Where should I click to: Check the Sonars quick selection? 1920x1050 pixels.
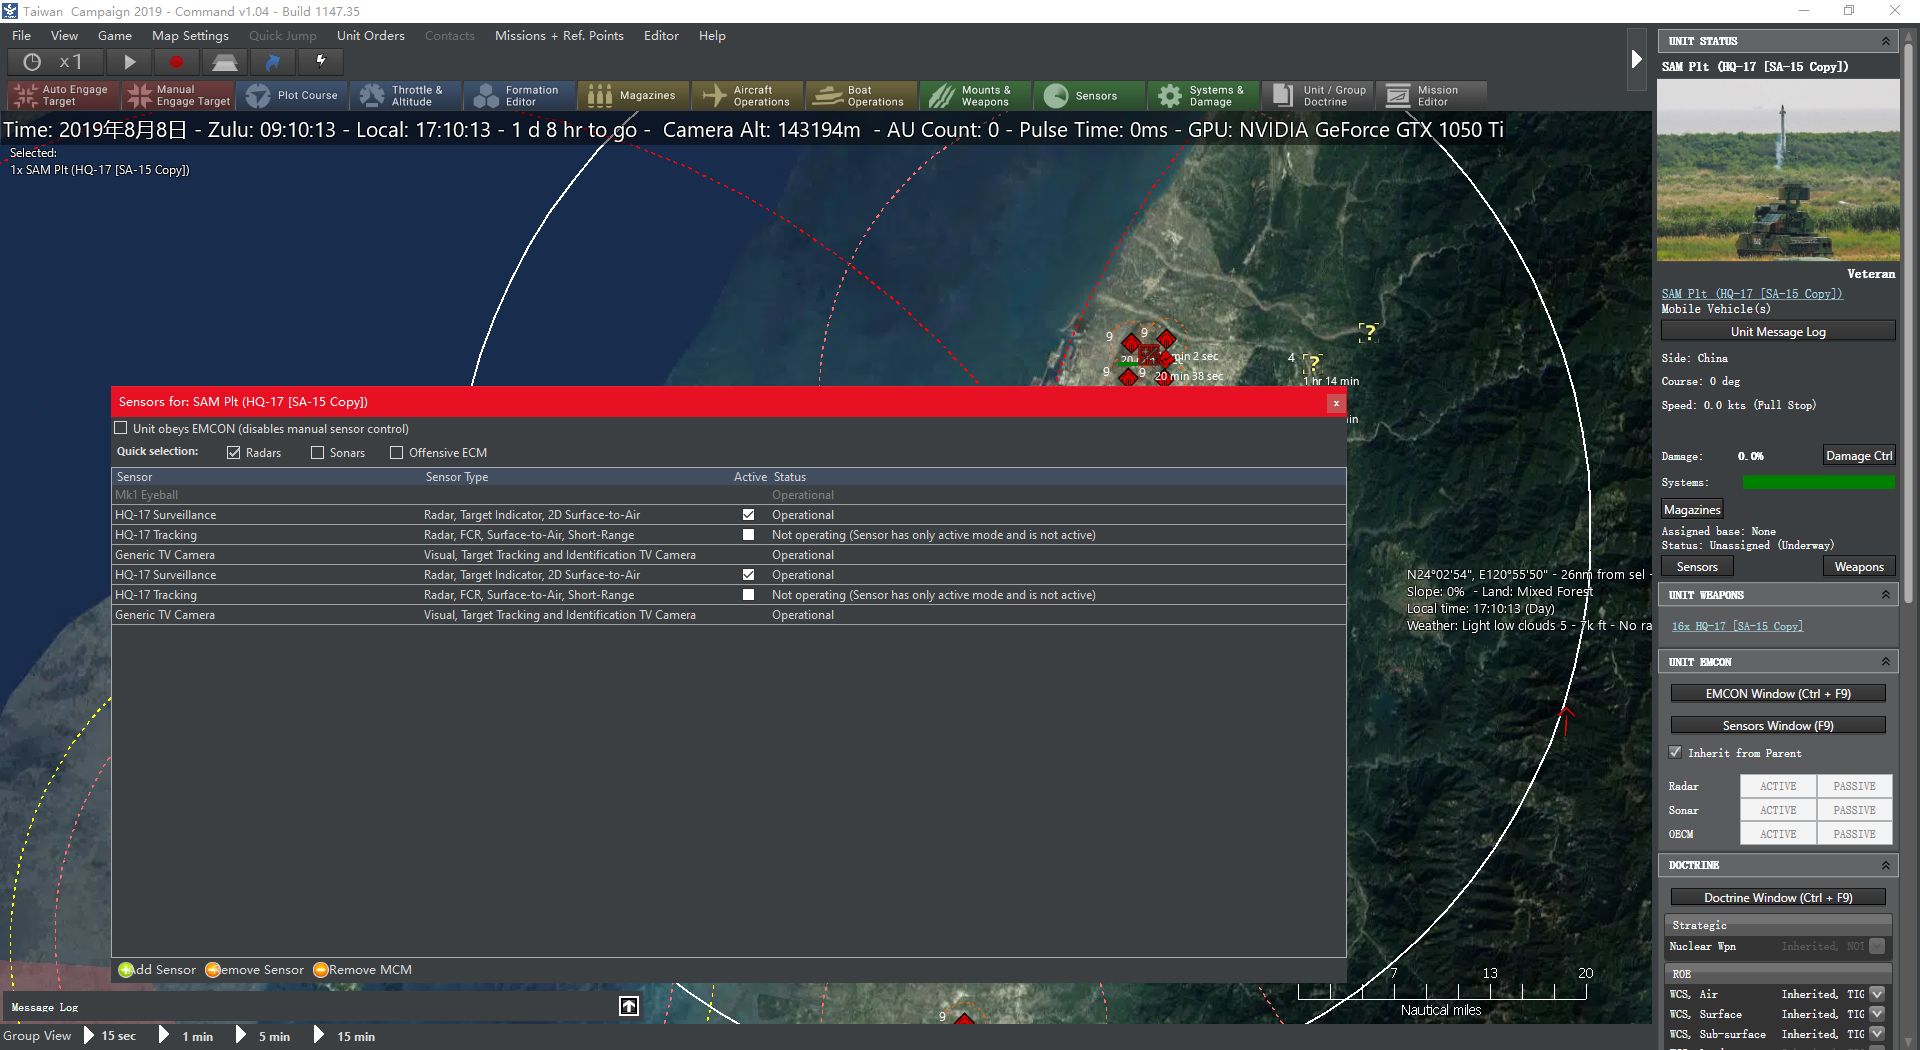click(318, 453)
